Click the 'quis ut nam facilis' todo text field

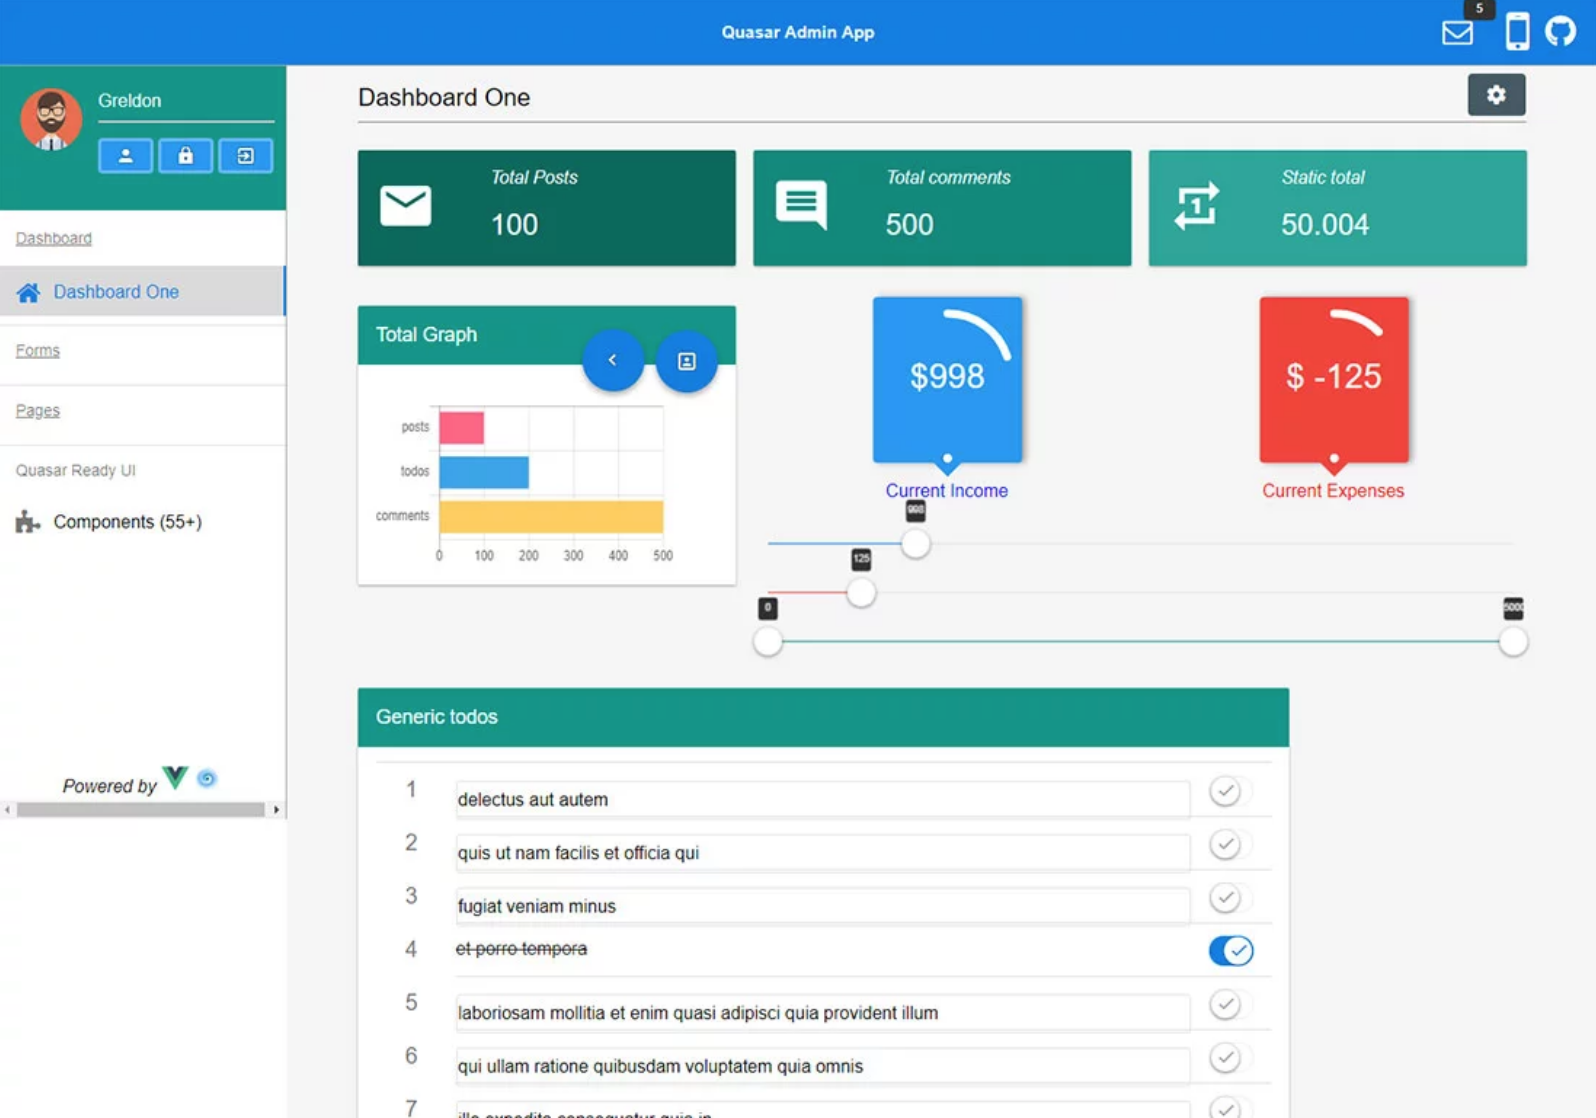pos(820,853)
